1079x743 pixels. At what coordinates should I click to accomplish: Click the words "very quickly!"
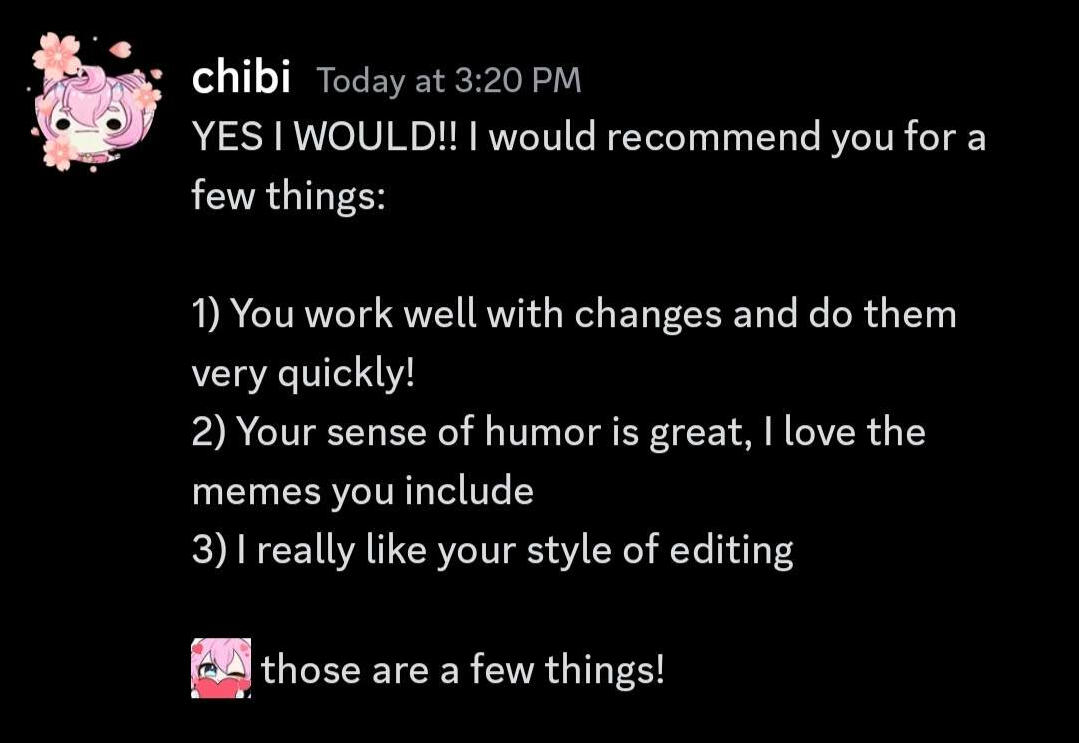302,374
